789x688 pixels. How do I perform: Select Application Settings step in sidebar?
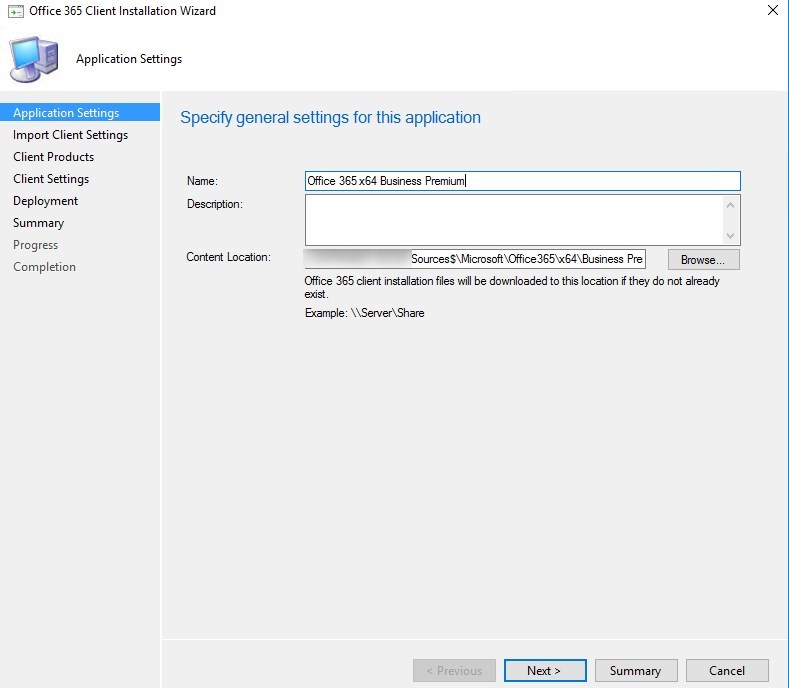point(80,112)
